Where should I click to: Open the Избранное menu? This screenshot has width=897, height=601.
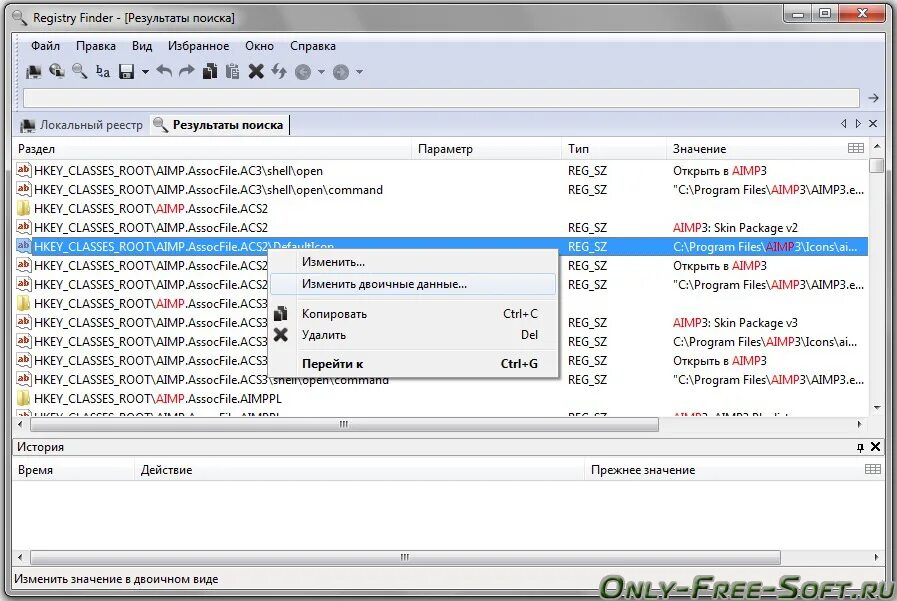click(x=199, y=46)
